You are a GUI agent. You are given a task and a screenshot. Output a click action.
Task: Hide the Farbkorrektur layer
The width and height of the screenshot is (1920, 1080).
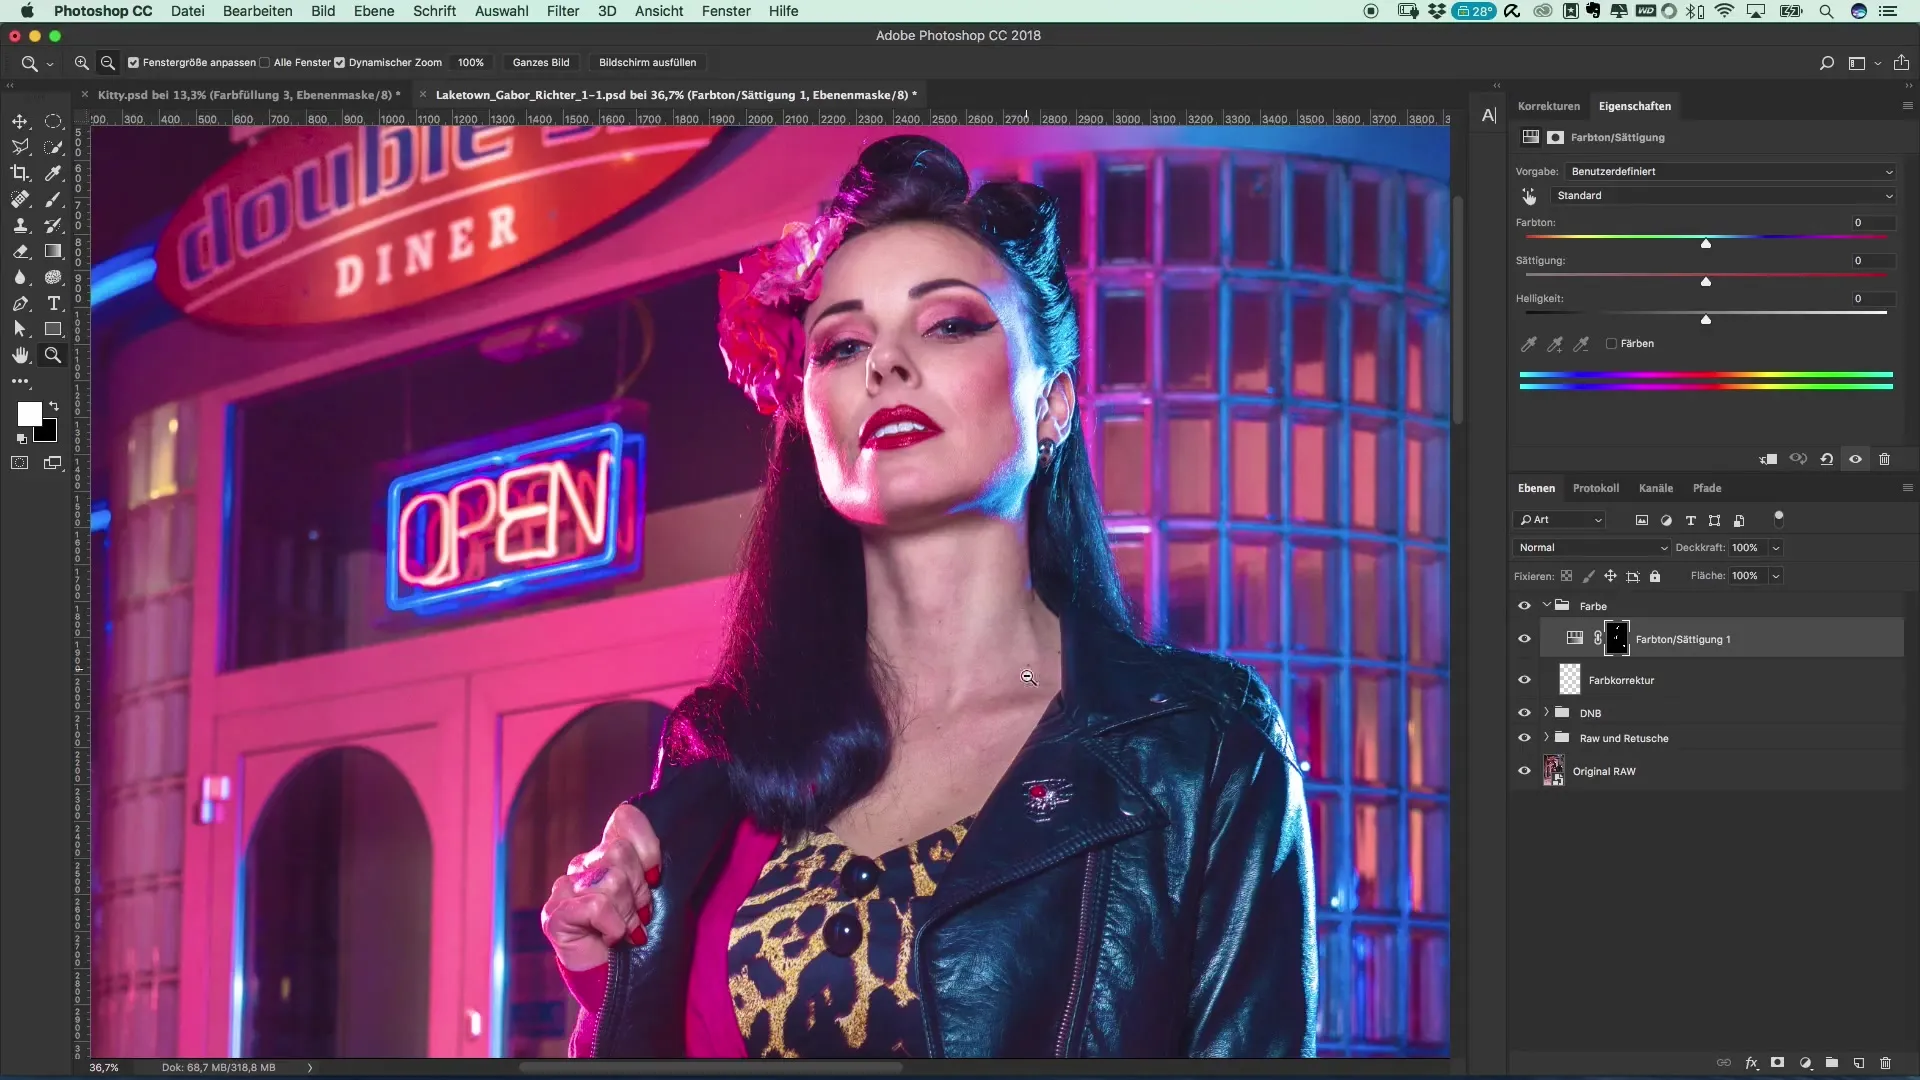[1524, 680]
